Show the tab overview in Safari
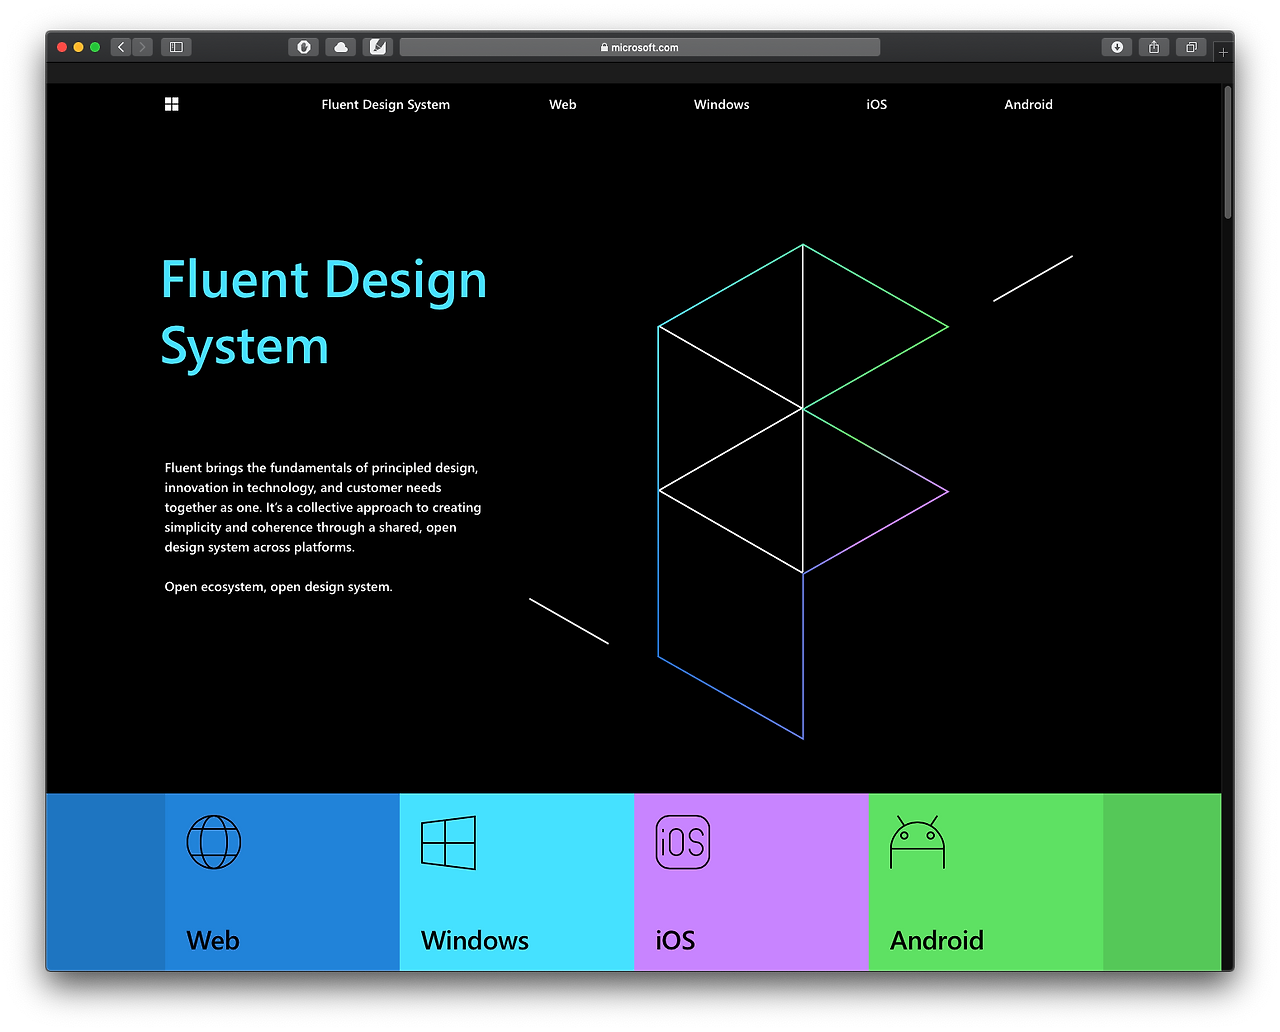This screenshot has width=1280, height=1032. click(1191, 47)
